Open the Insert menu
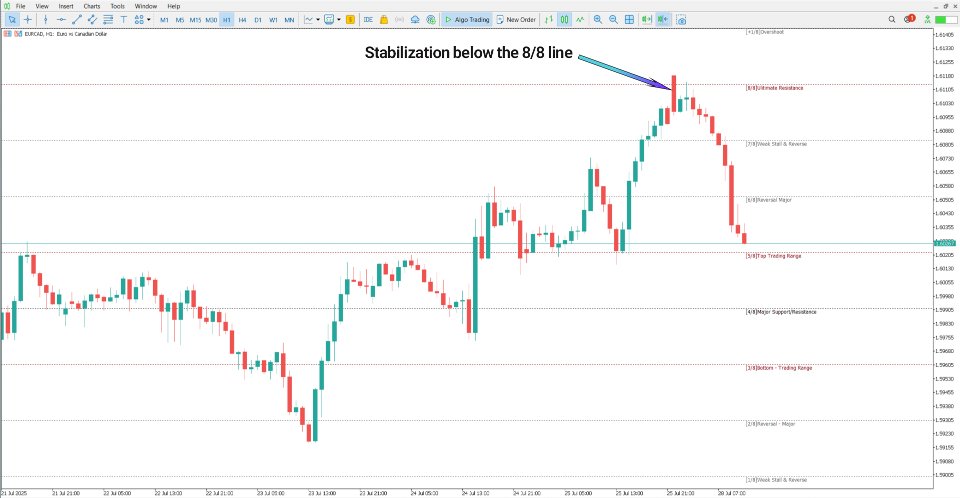 (66, 6)
